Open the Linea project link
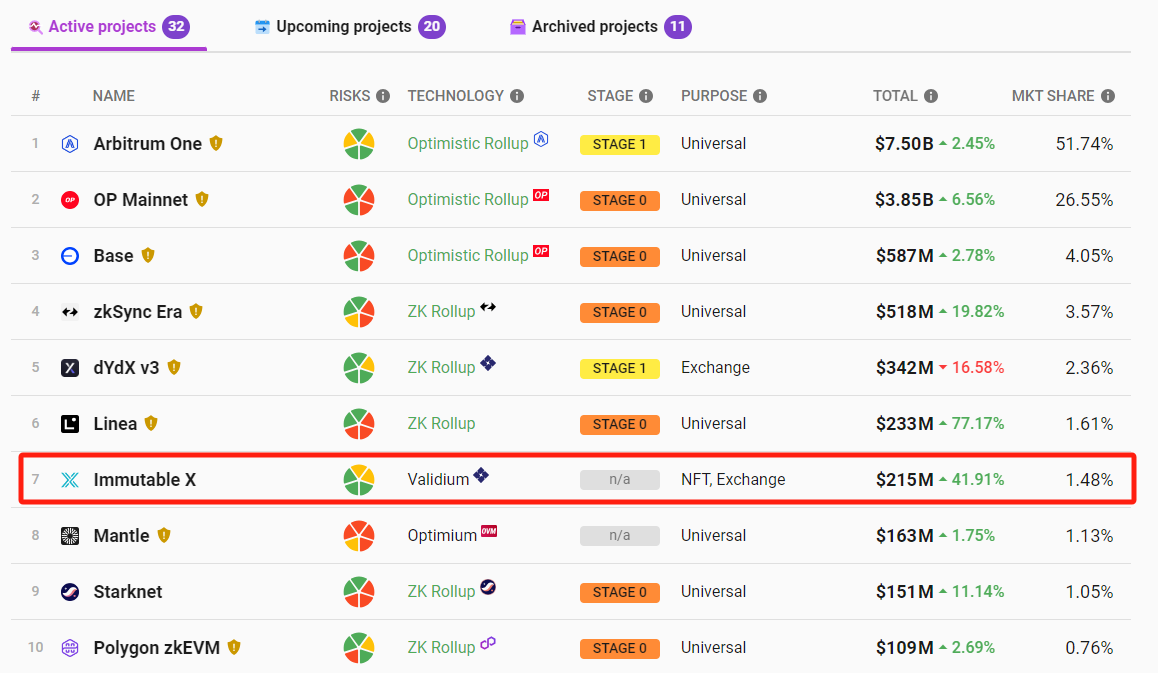The width and height of the screenshot is (1158, 673). click(115, 424)
